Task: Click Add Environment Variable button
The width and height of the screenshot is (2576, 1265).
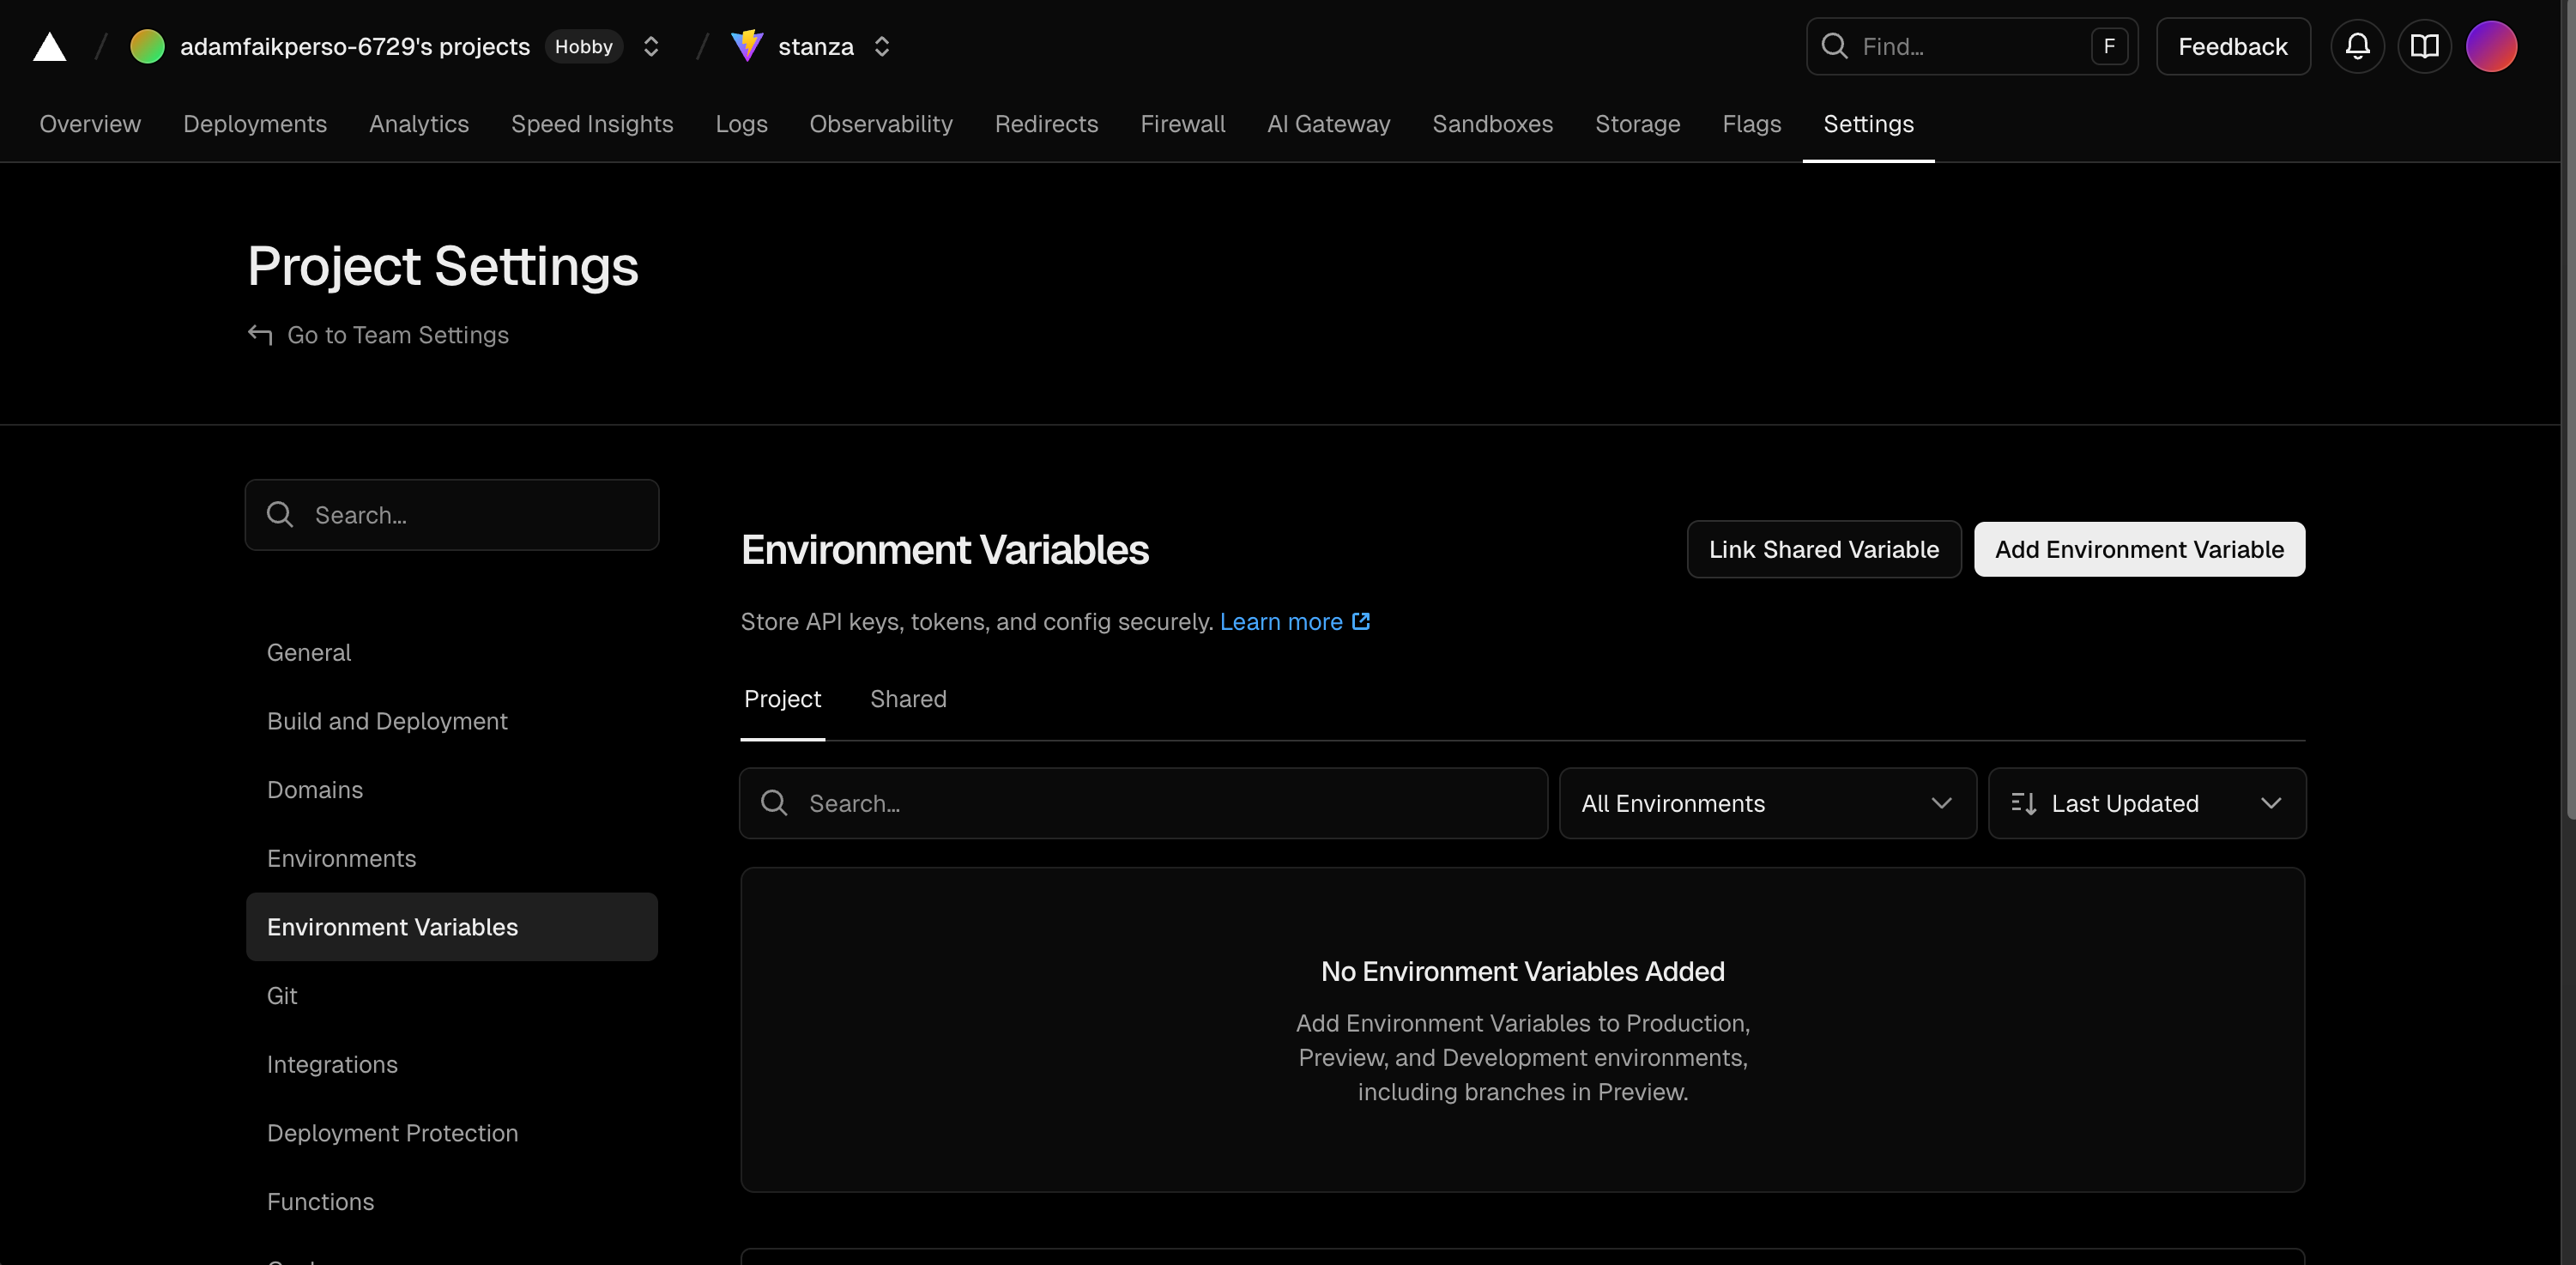Action: [2139, 549]
